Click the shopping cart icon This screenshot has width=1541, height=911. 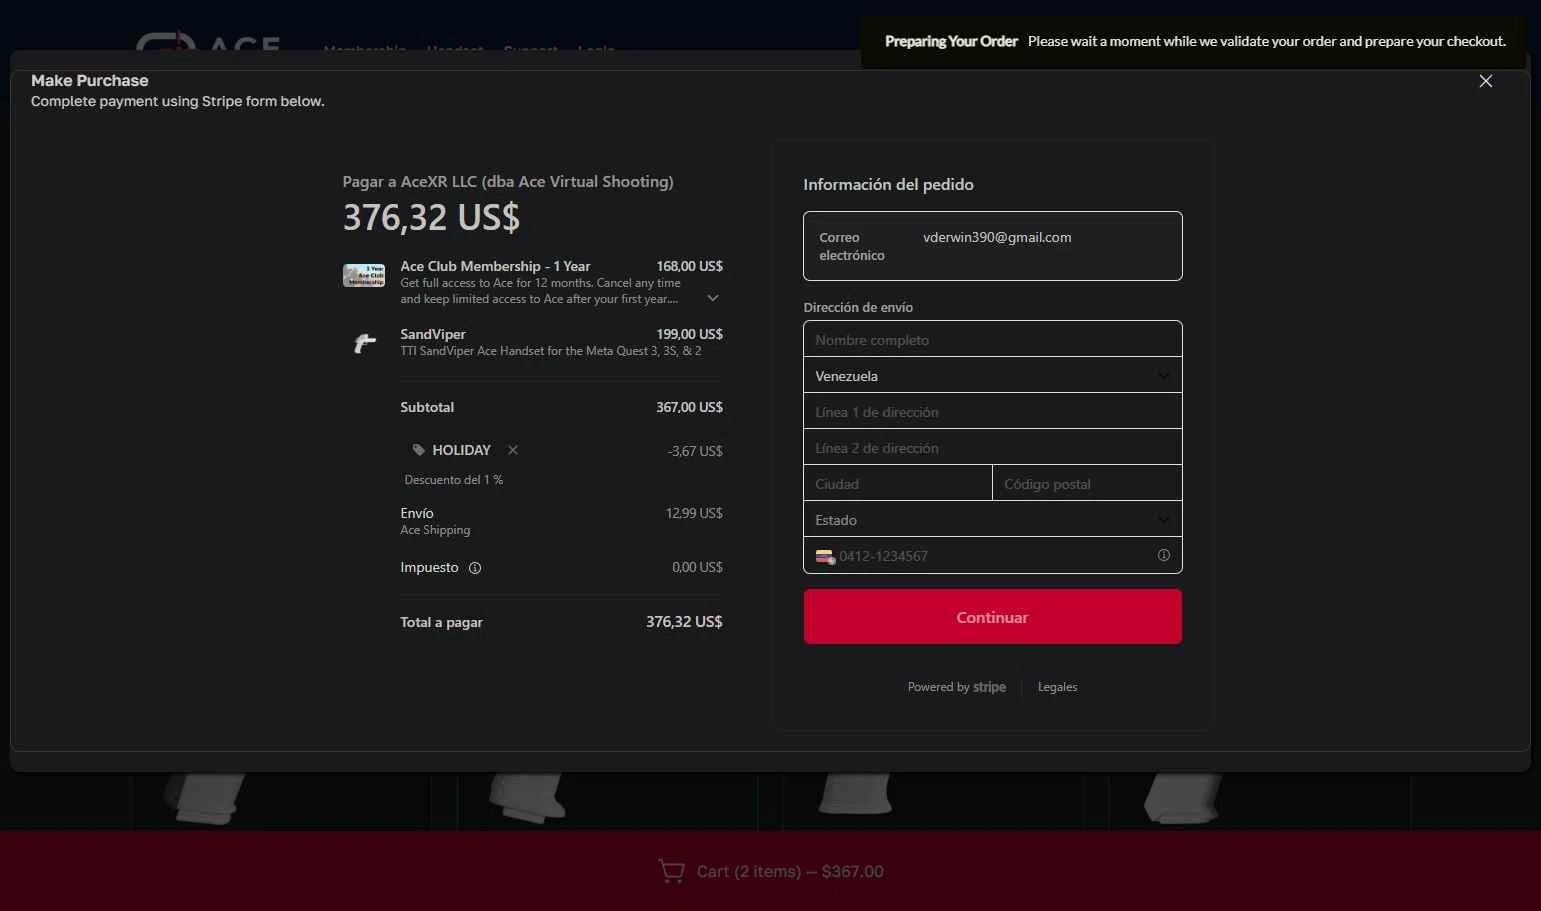tap(671, 871)
